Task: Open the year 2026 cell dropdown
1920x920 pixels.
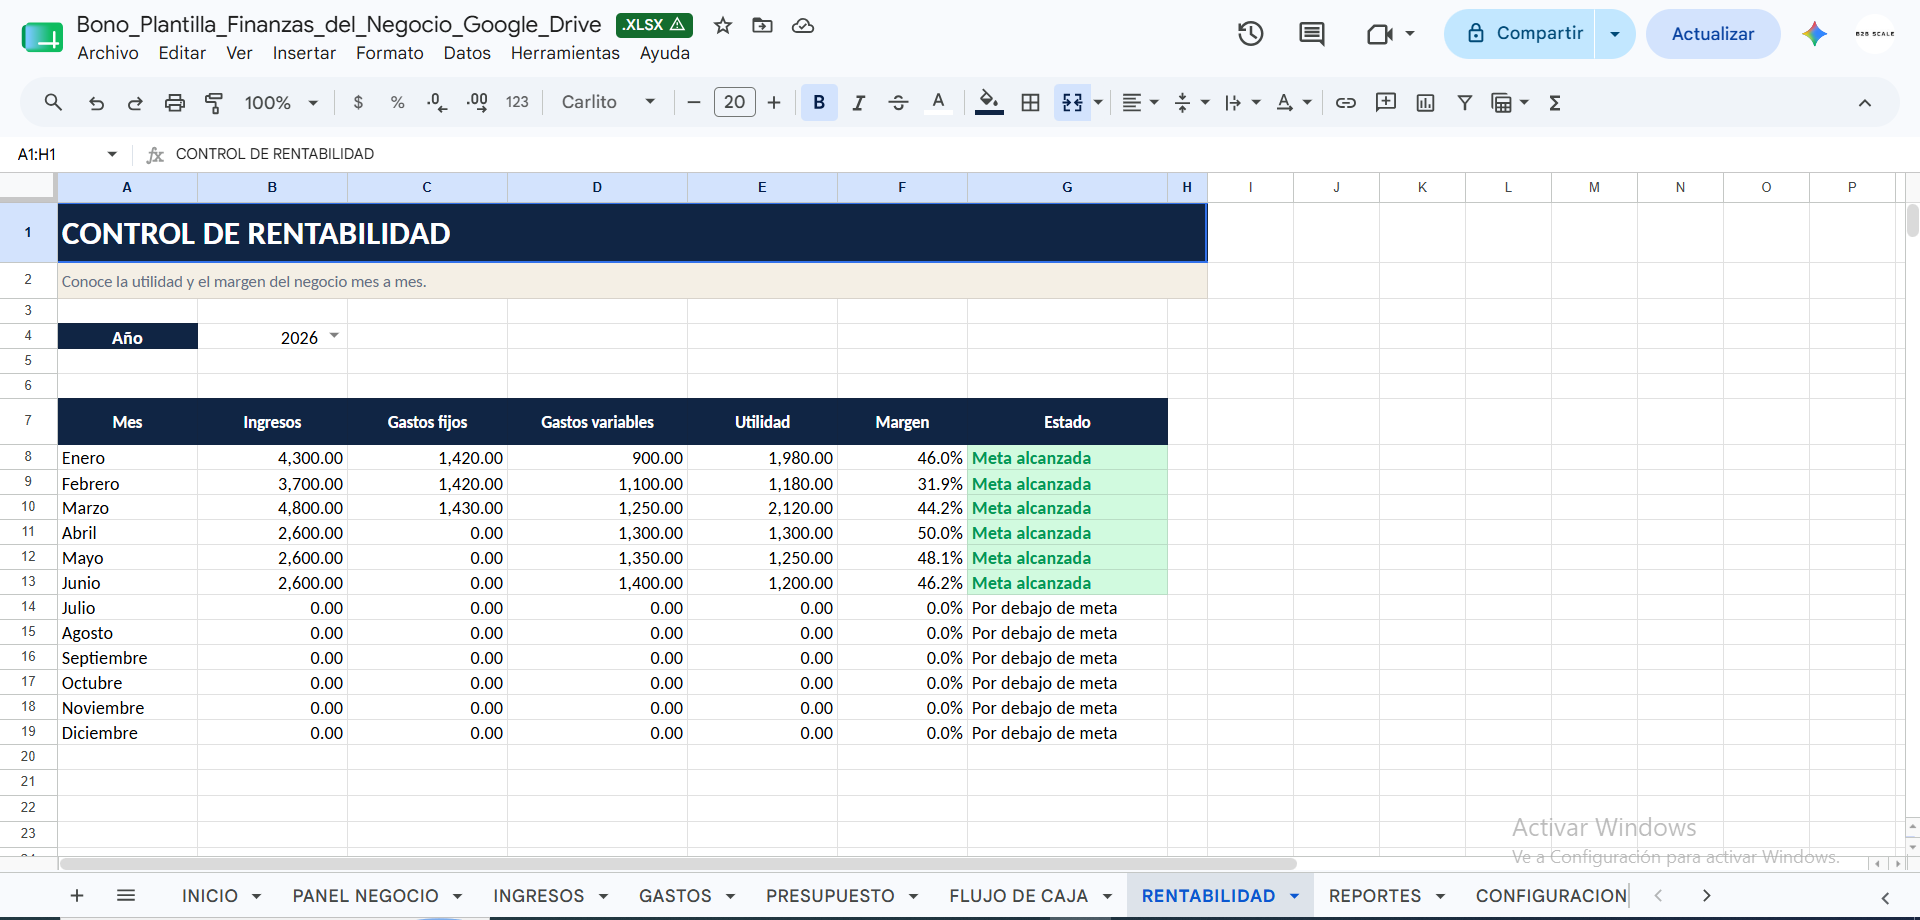Action: [x=334, y=336]
